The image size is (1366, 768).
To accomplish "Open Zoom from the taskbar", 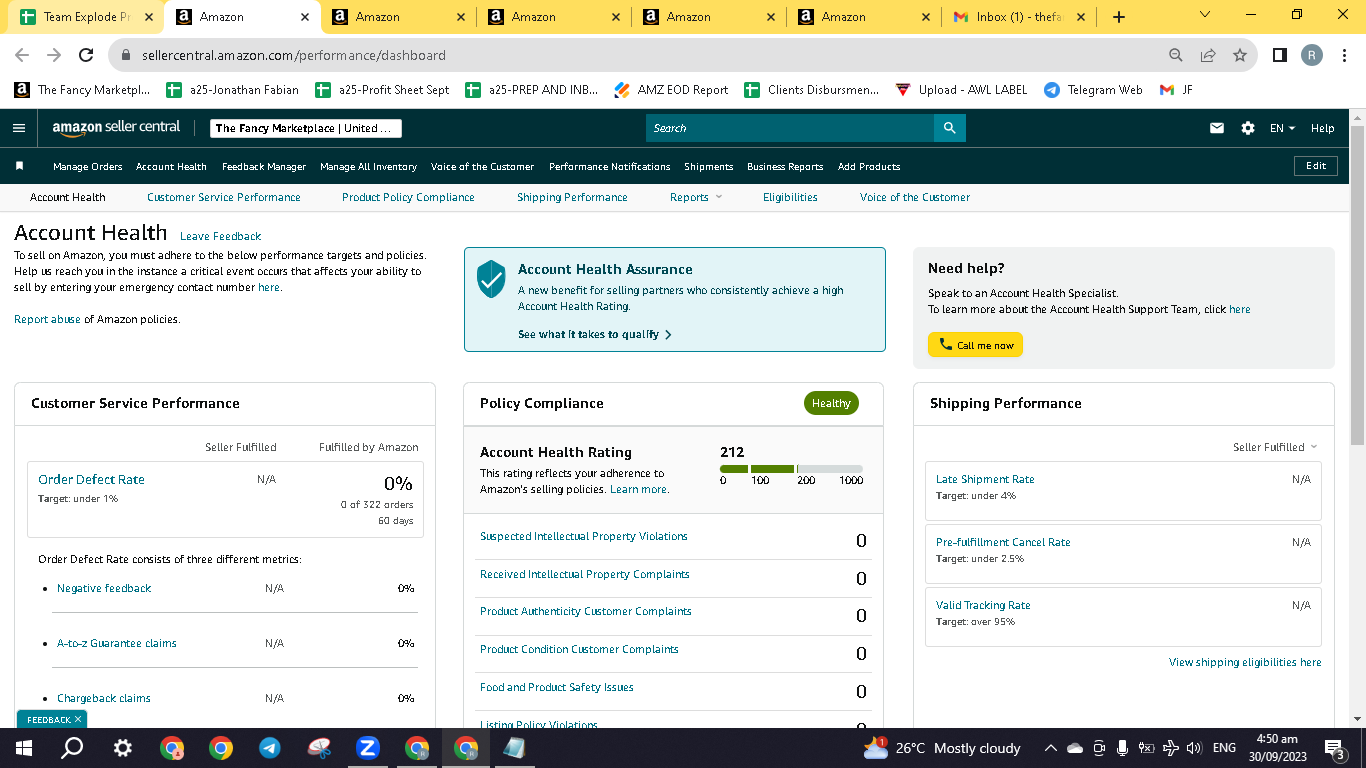I will [368, 748].
